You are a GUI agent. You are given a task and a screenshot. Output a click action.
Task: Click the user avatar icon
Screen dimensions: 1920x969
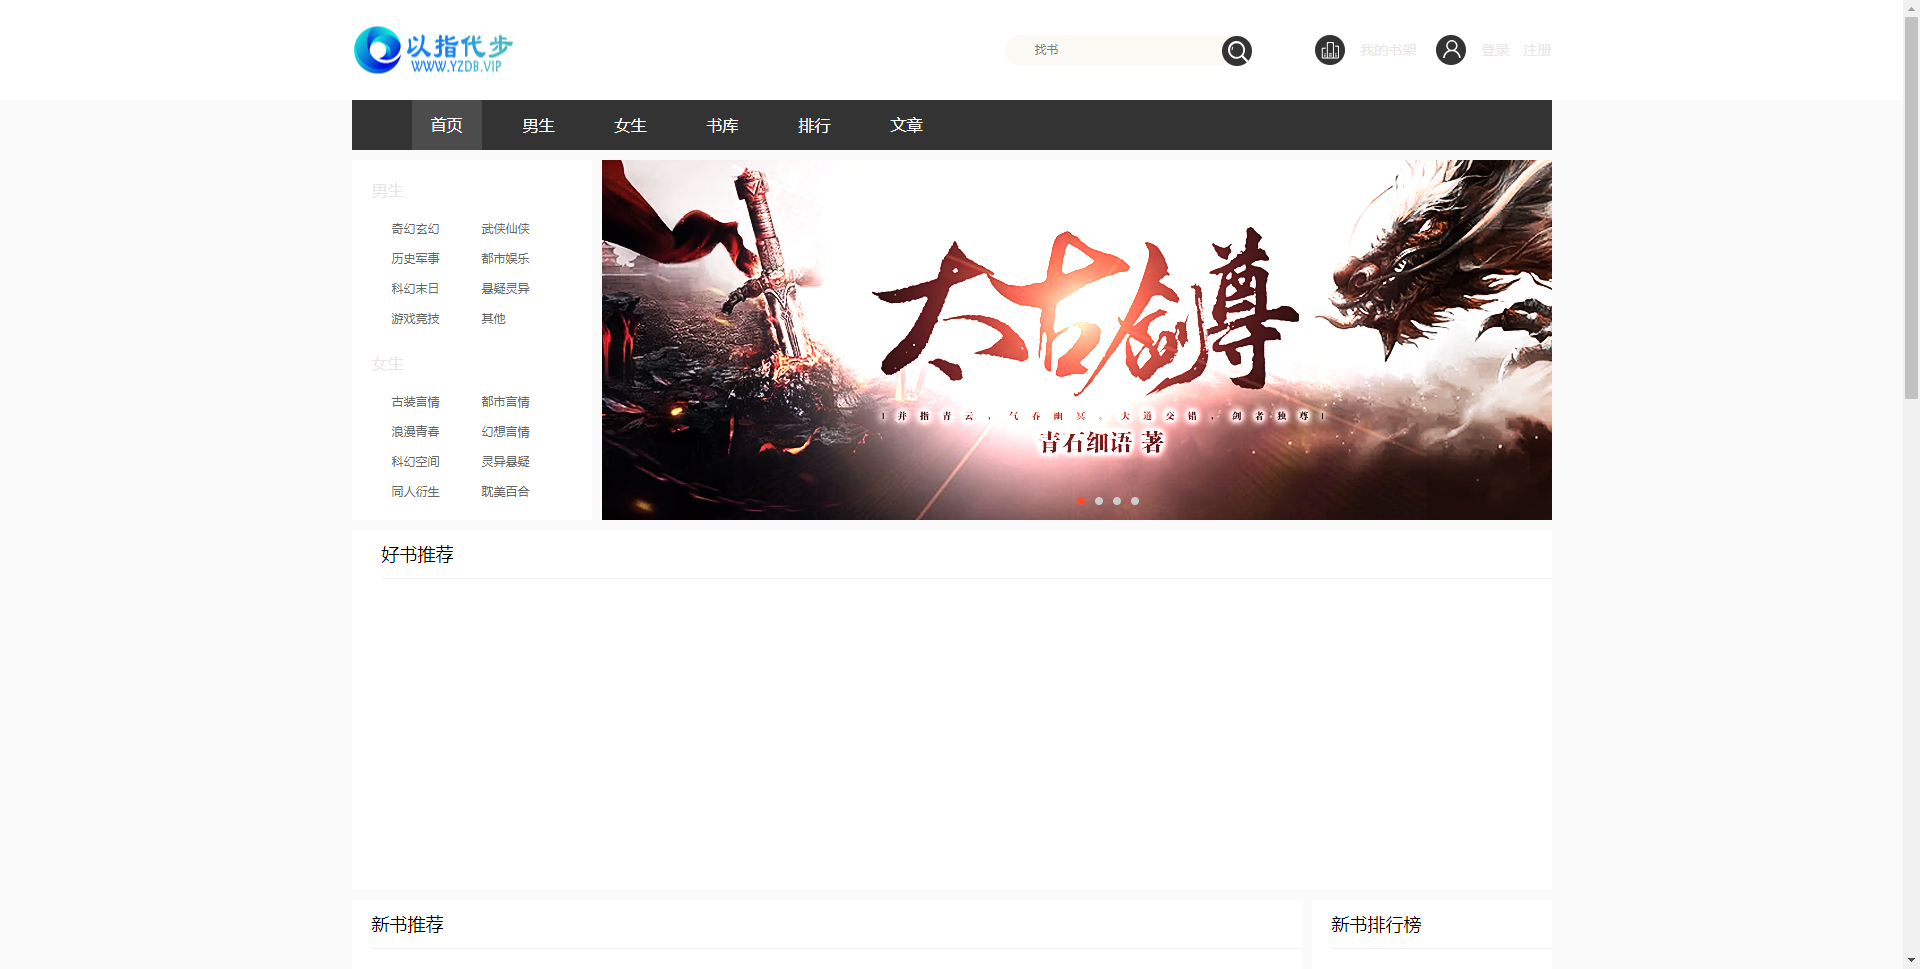pos(1451,49)
